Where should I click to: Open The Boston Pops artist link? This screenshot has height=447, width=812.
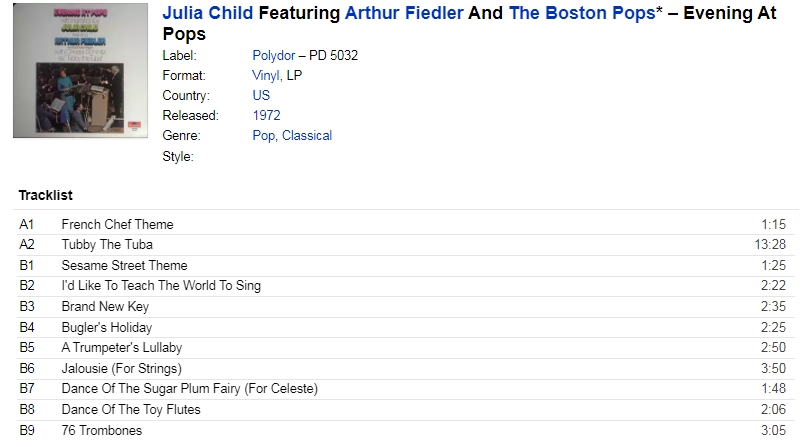click(582, 13)
